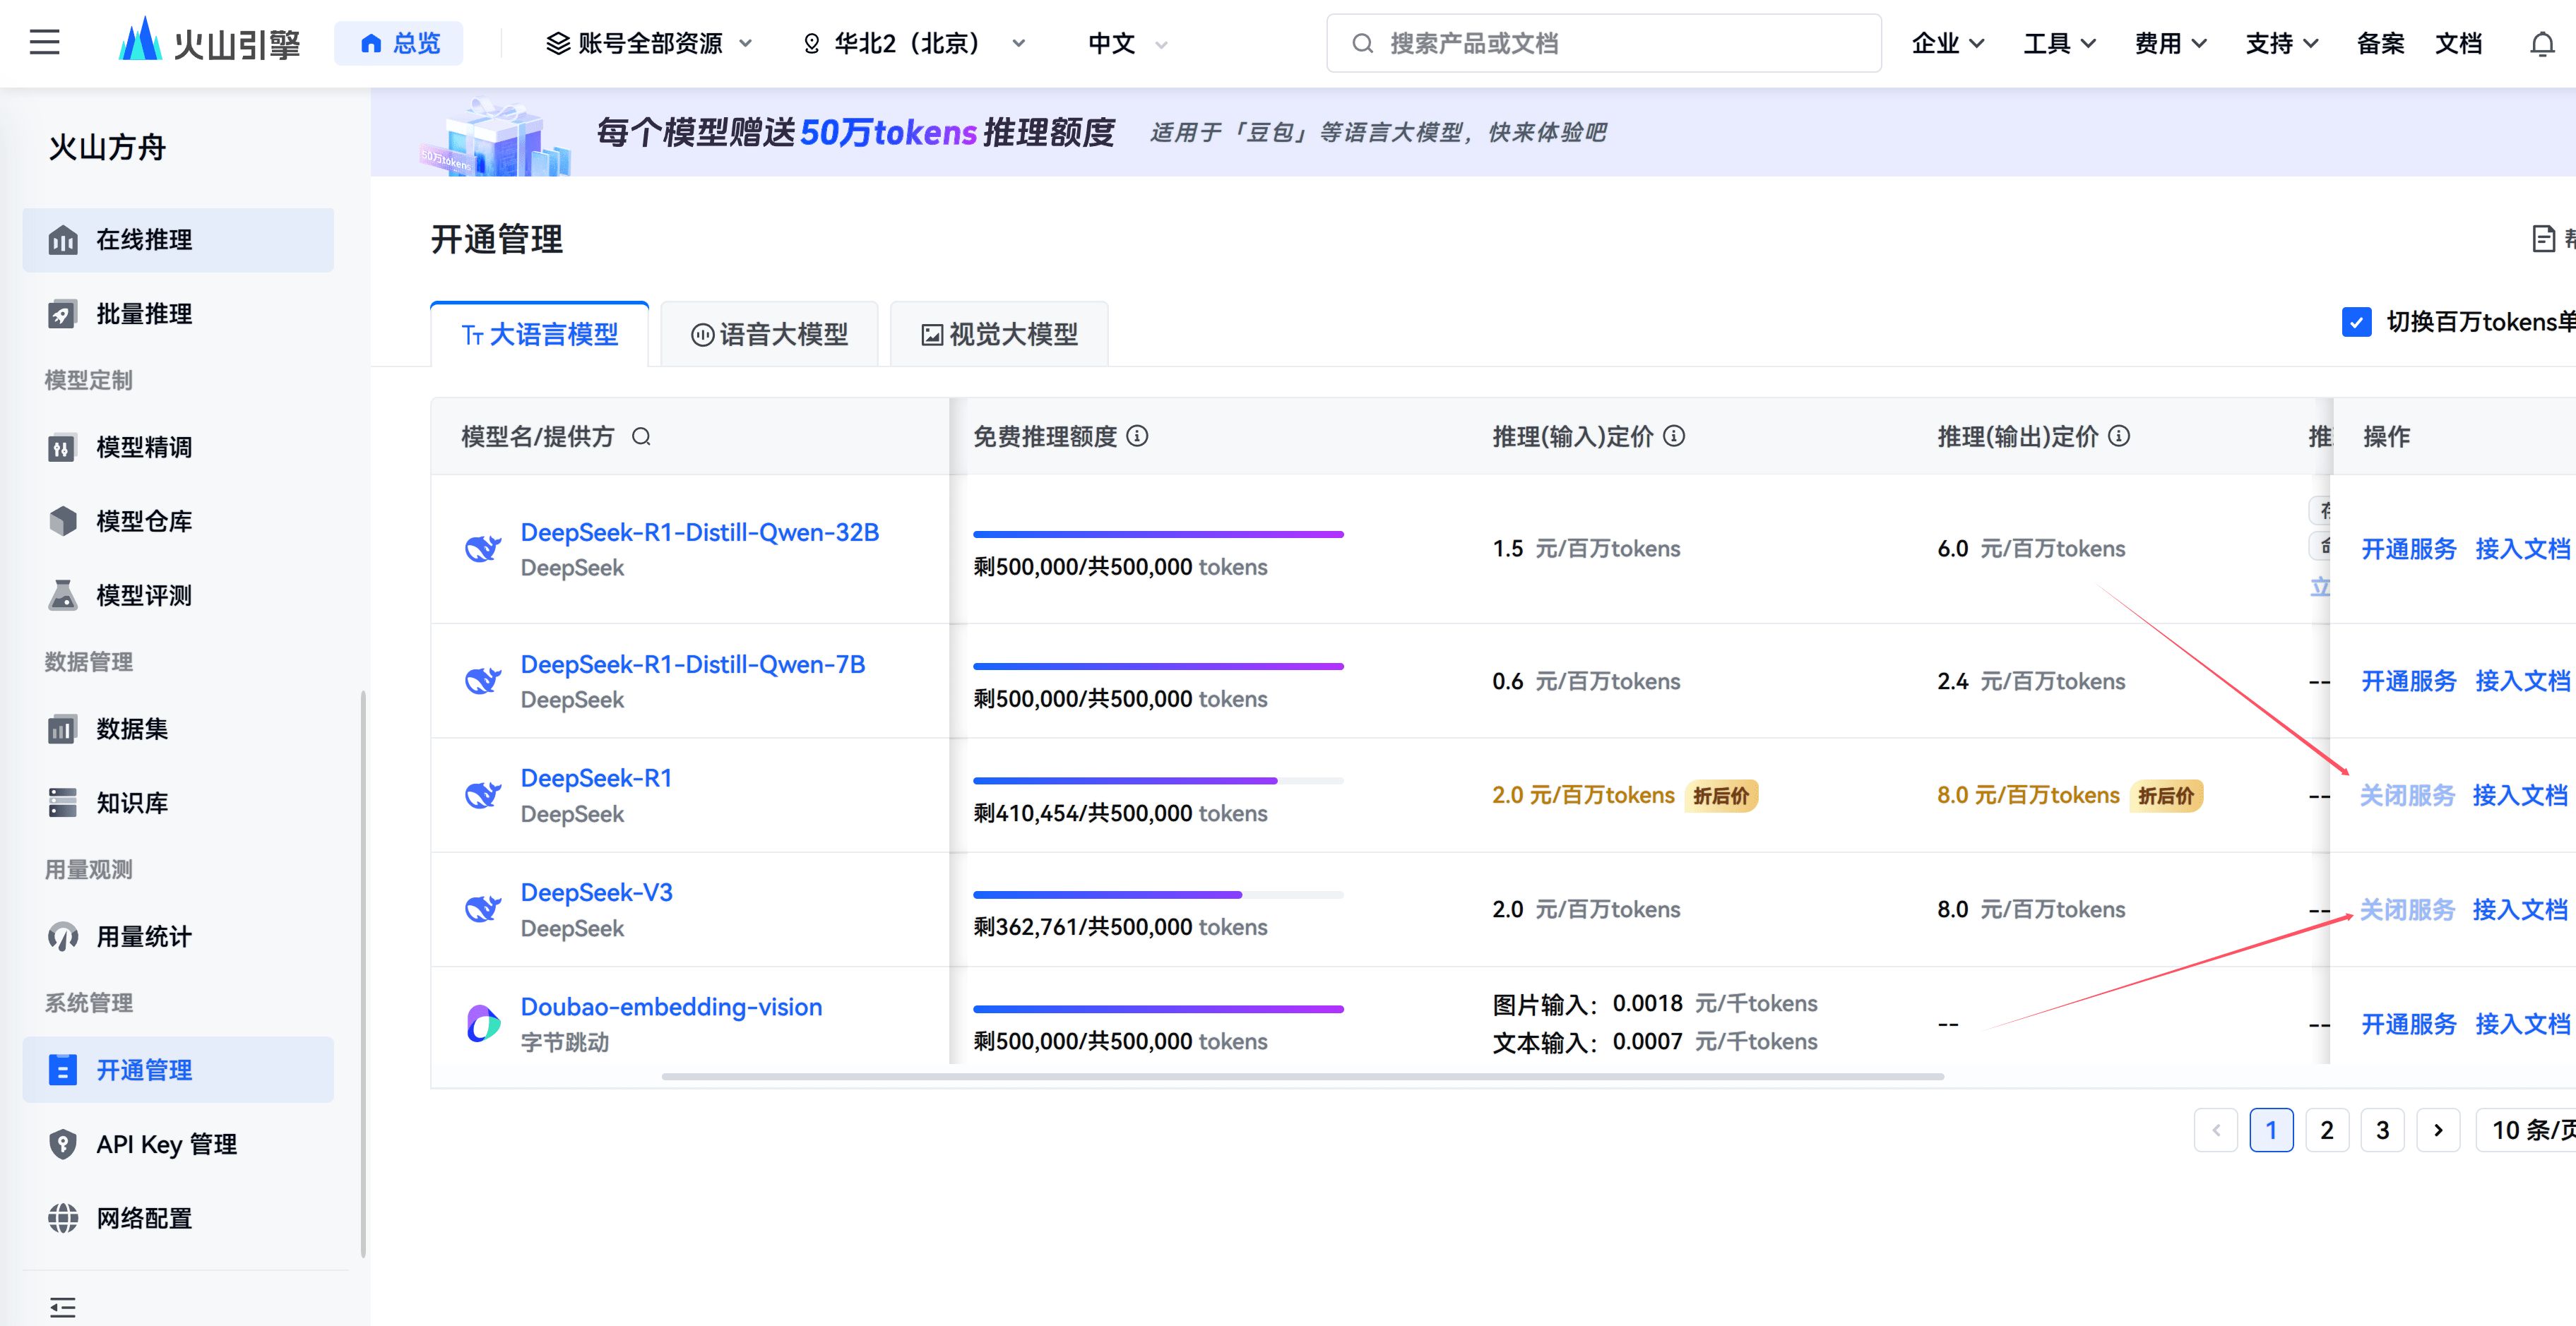Click the 模型仓库 cube icon
This screenshot has width=2576, height=1326.
63,521
